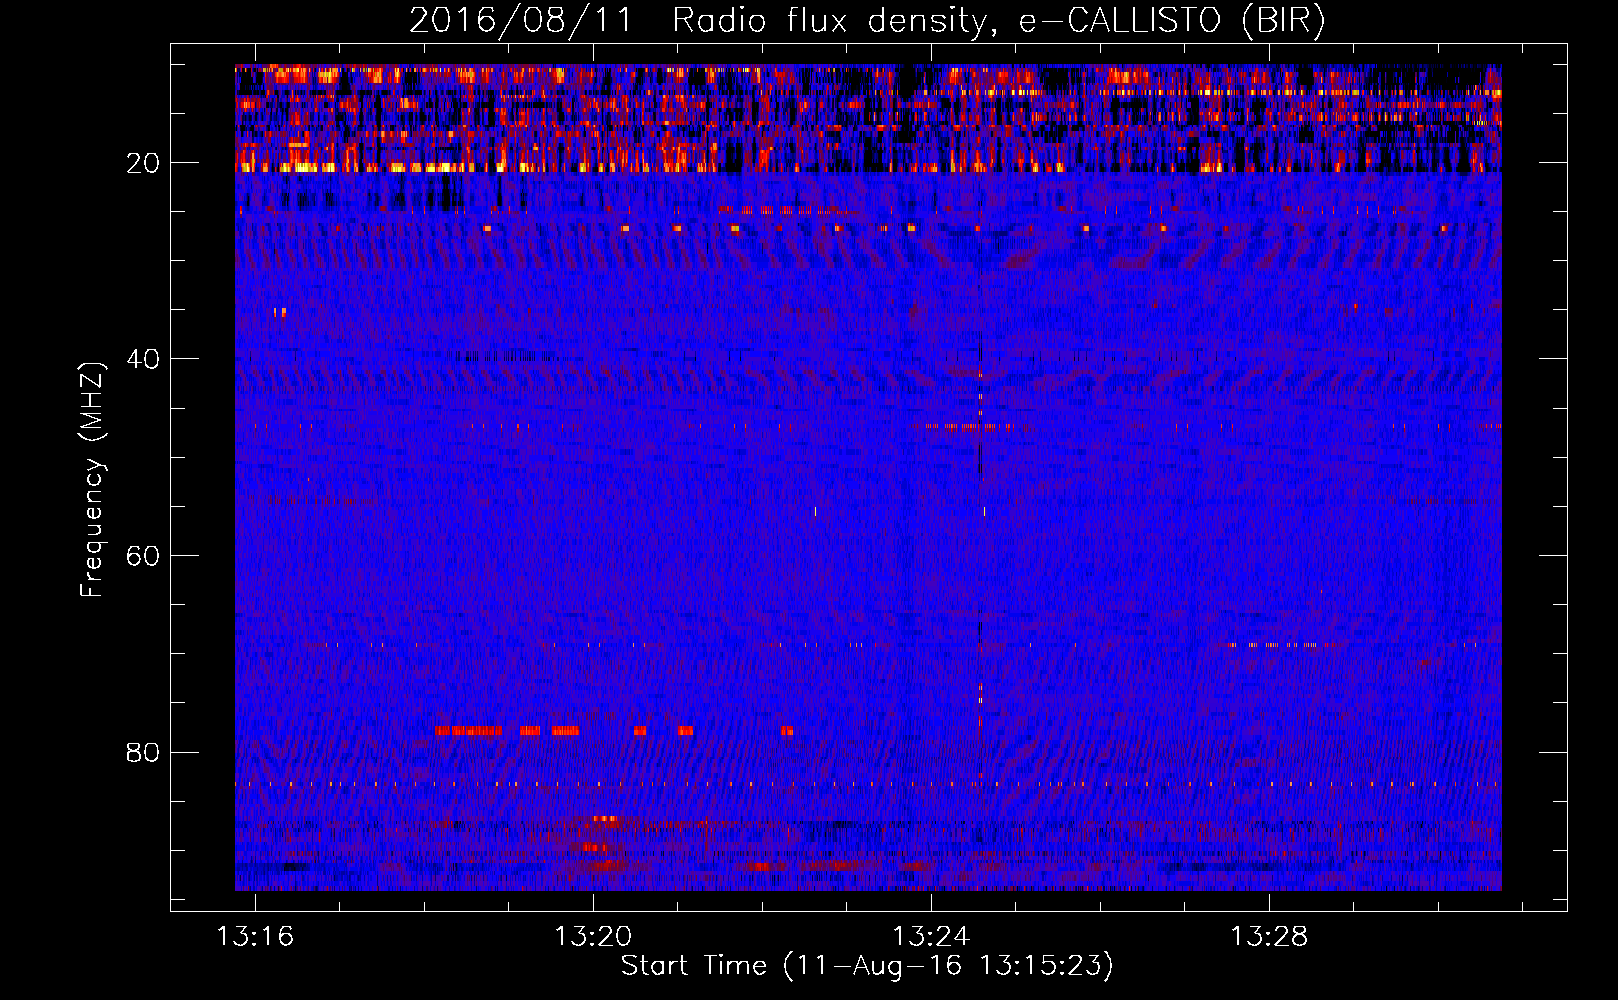Click the "13:20" time tick label
Screen dimensions: 1618x1000
point(593,937)
